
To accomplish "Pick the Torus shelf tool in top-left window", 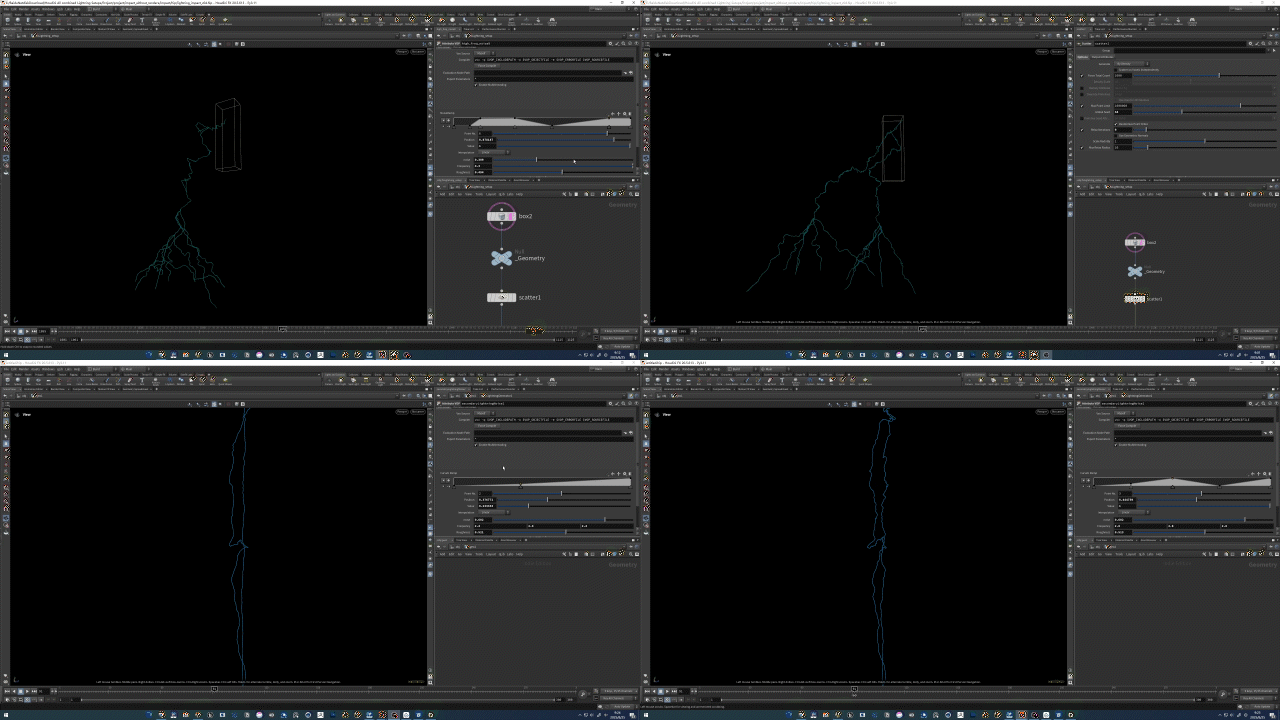I will (39, 21).
